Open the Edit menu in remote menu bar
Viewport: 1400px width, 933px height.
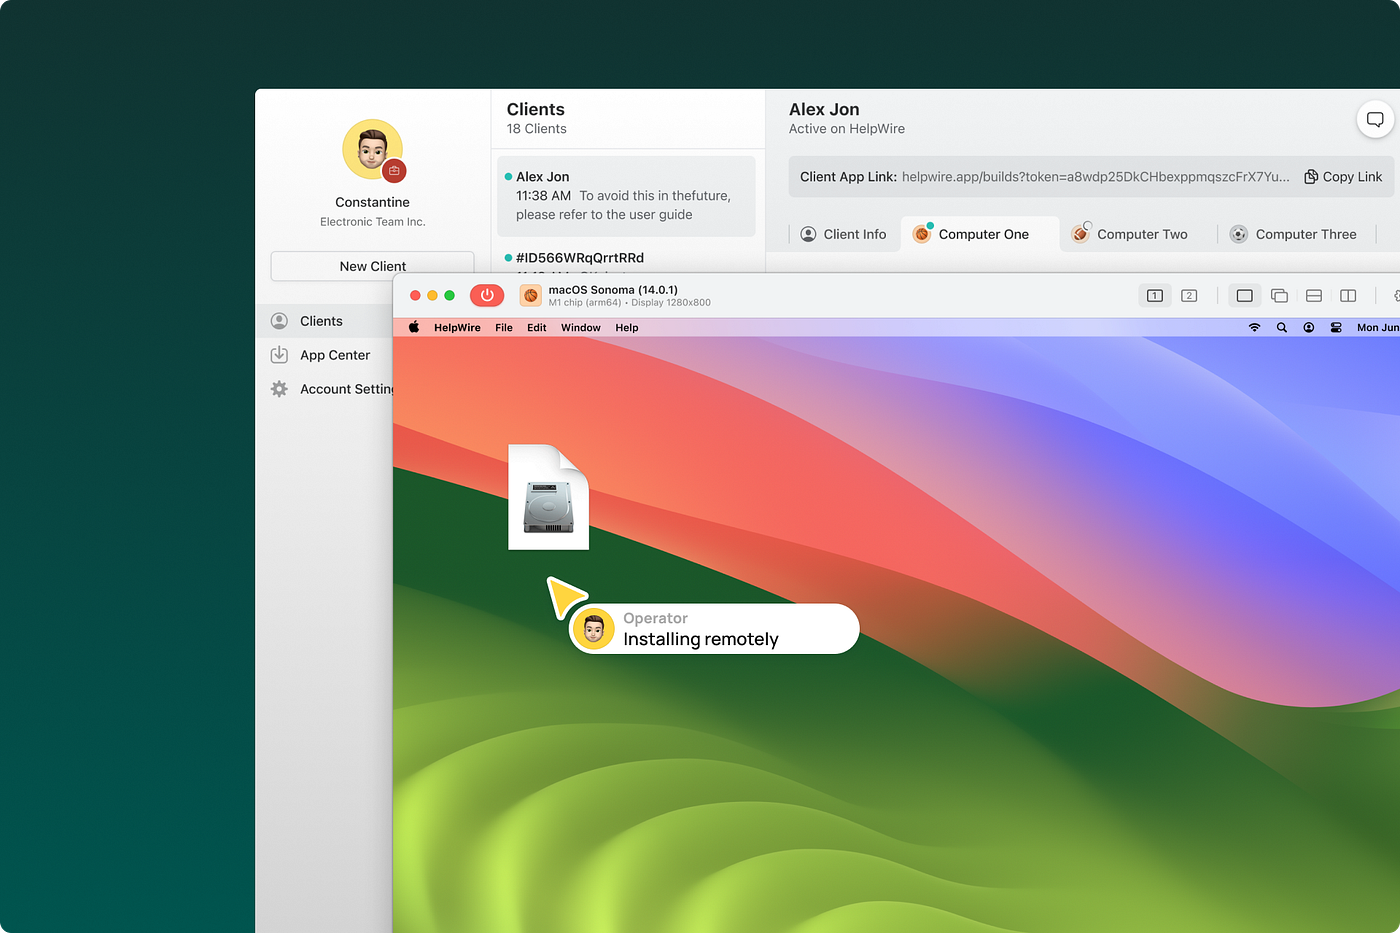(x=537, y=328)
